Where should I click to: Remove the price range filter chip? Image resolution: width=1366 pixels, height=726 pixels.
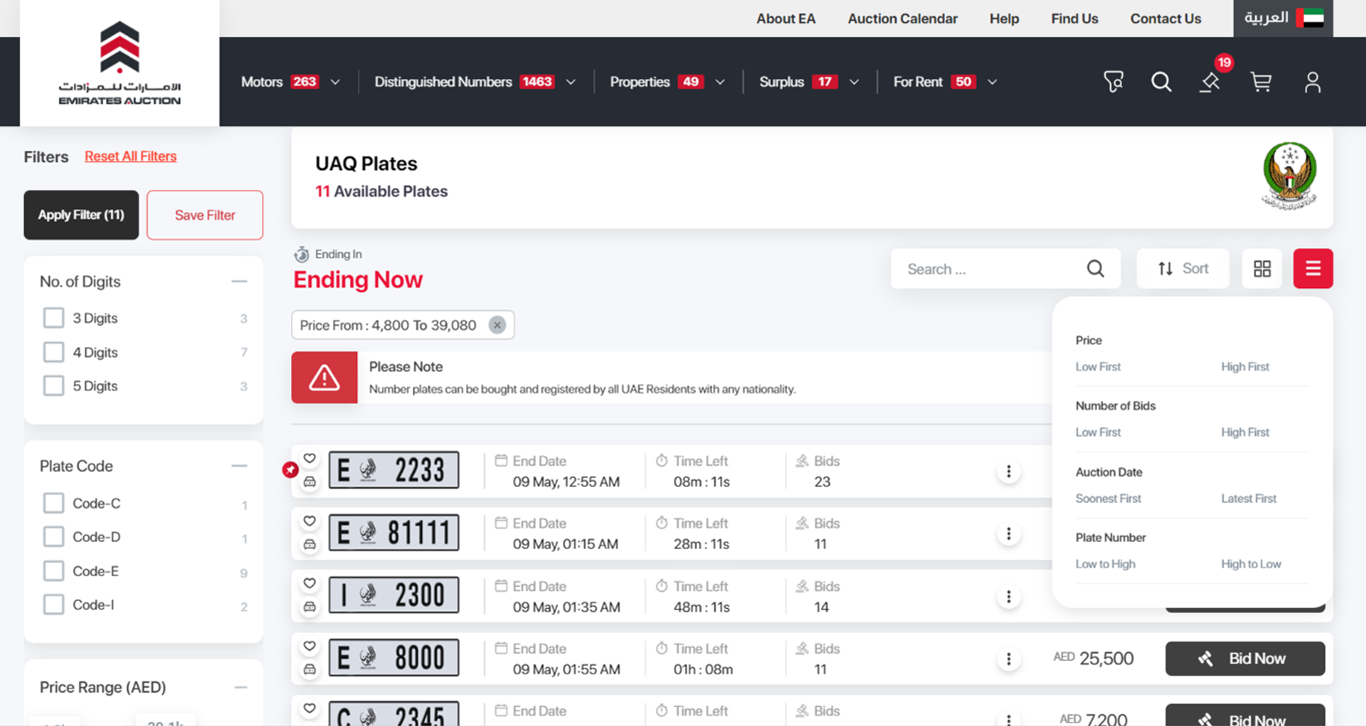497,325
